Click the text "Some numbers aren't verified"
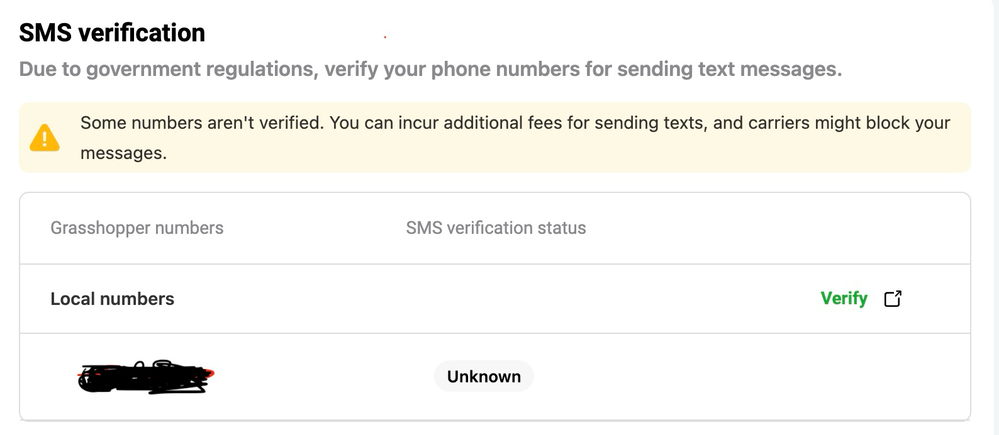Screen dimensions: 999x435 tap(202, 122)
